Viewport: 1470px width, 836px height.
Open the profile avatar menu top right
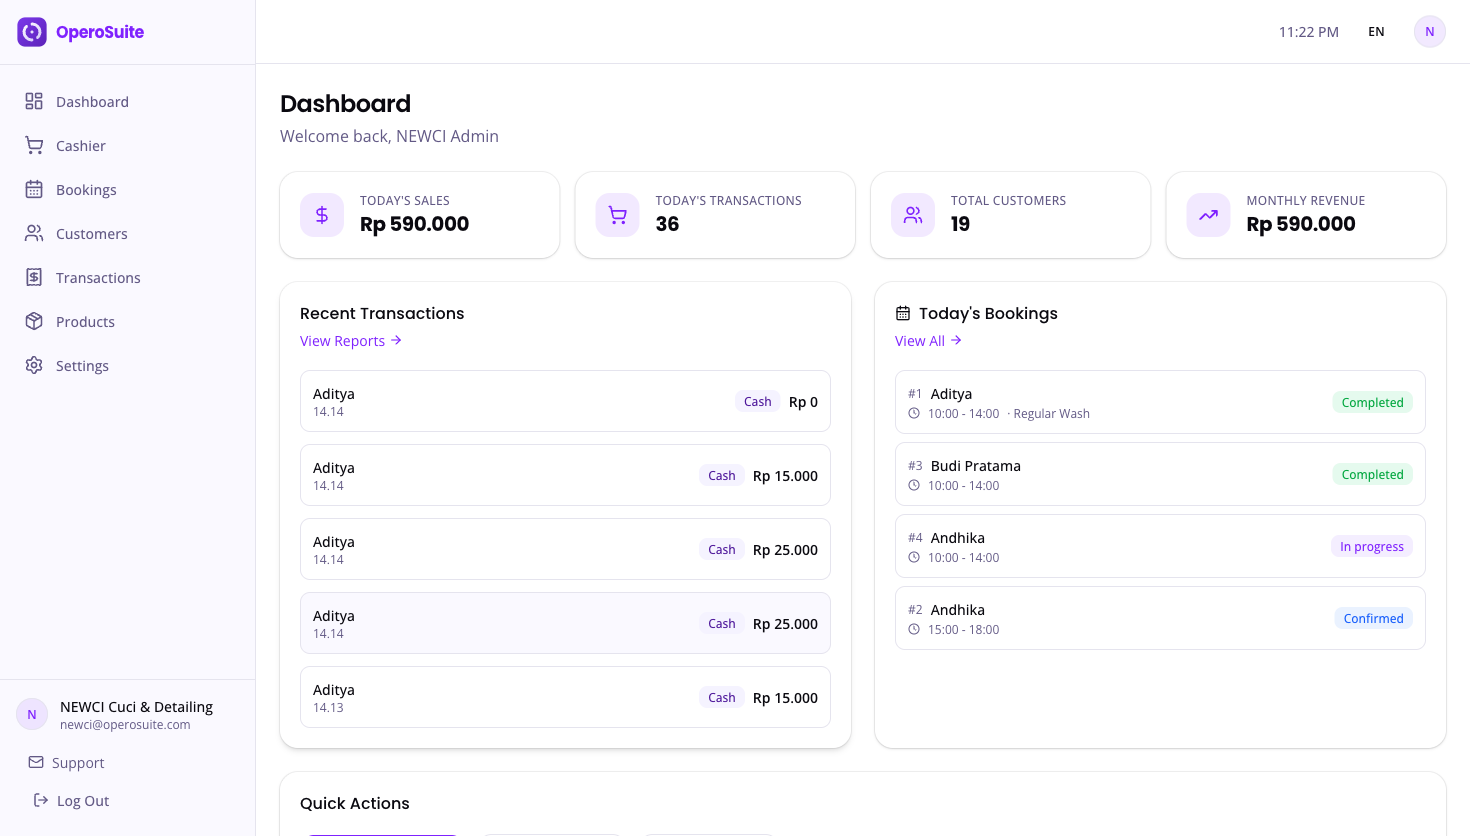point(1429,31)
